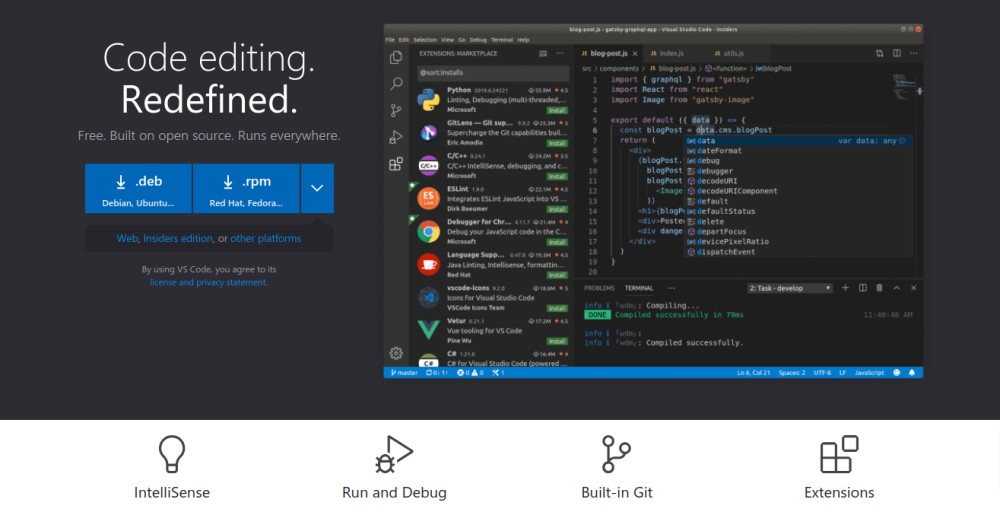The height and width of the screenshot is (512, 1000).
Task: Click the clear extensions list icon in Marketplace header
Action: tap(543, 54)
